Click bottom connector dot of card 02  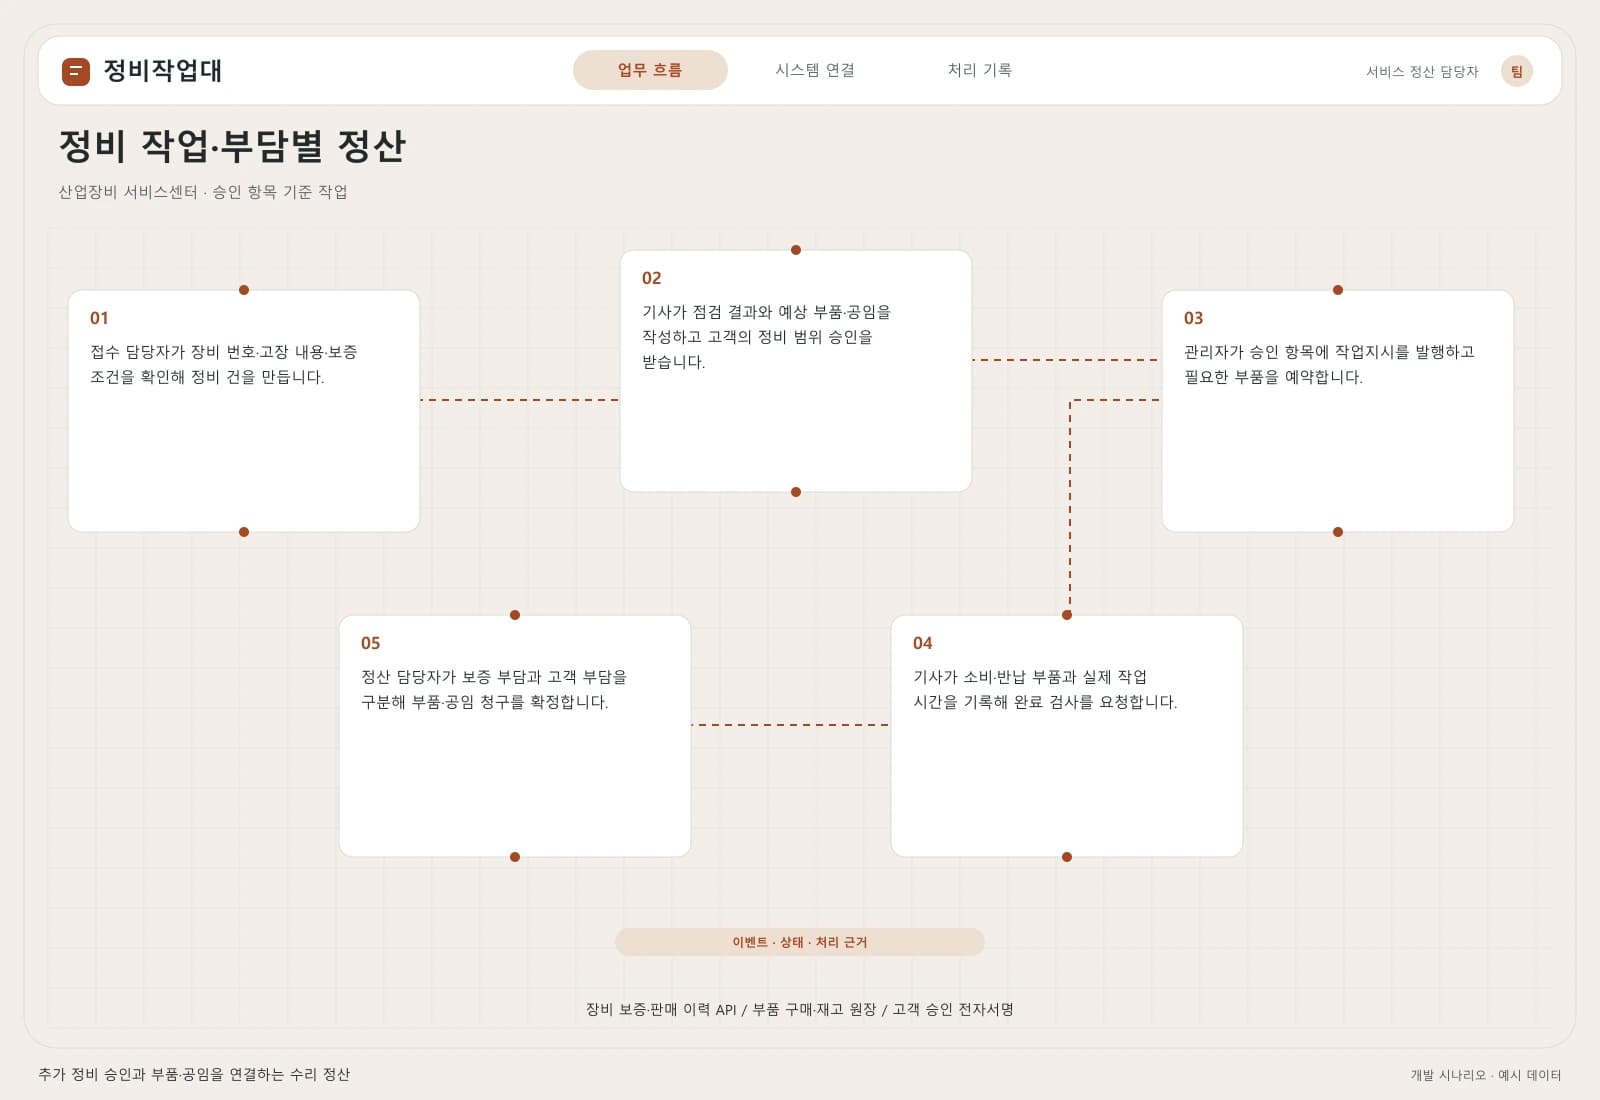[796, 492]
